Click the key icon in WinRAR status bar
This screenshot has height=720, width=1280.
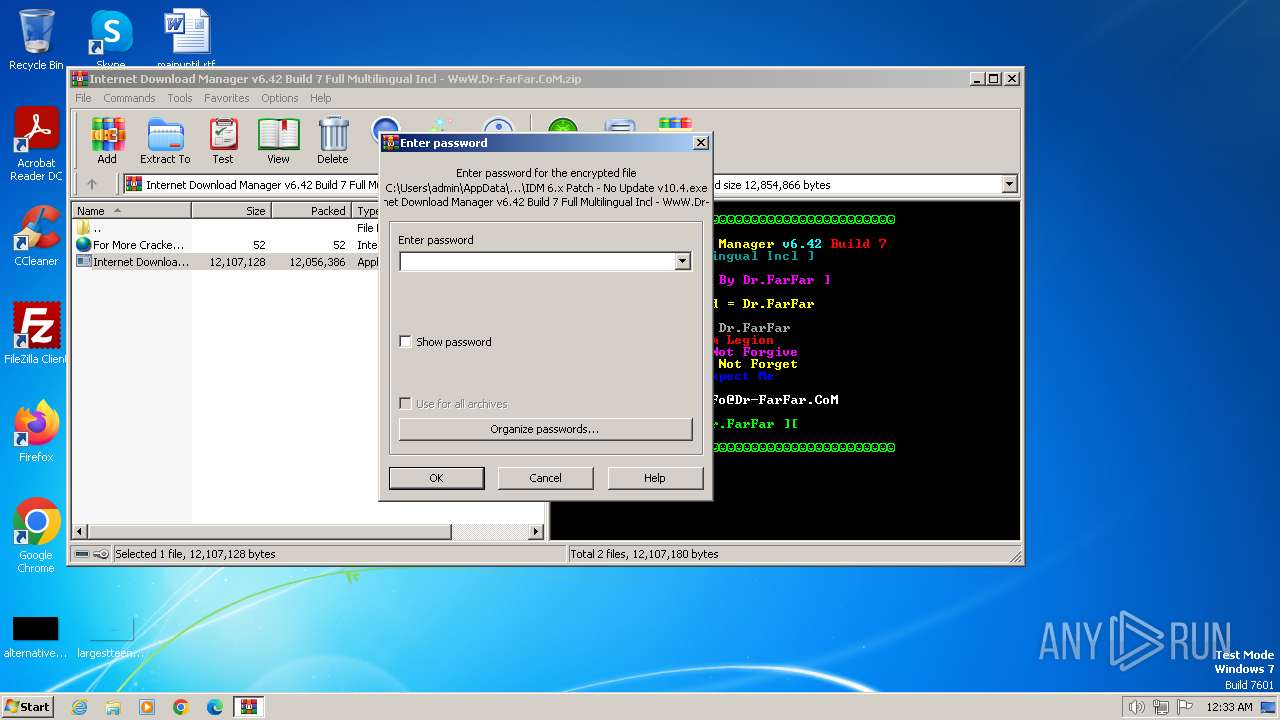pyautogui.click(x=101, y=554)
